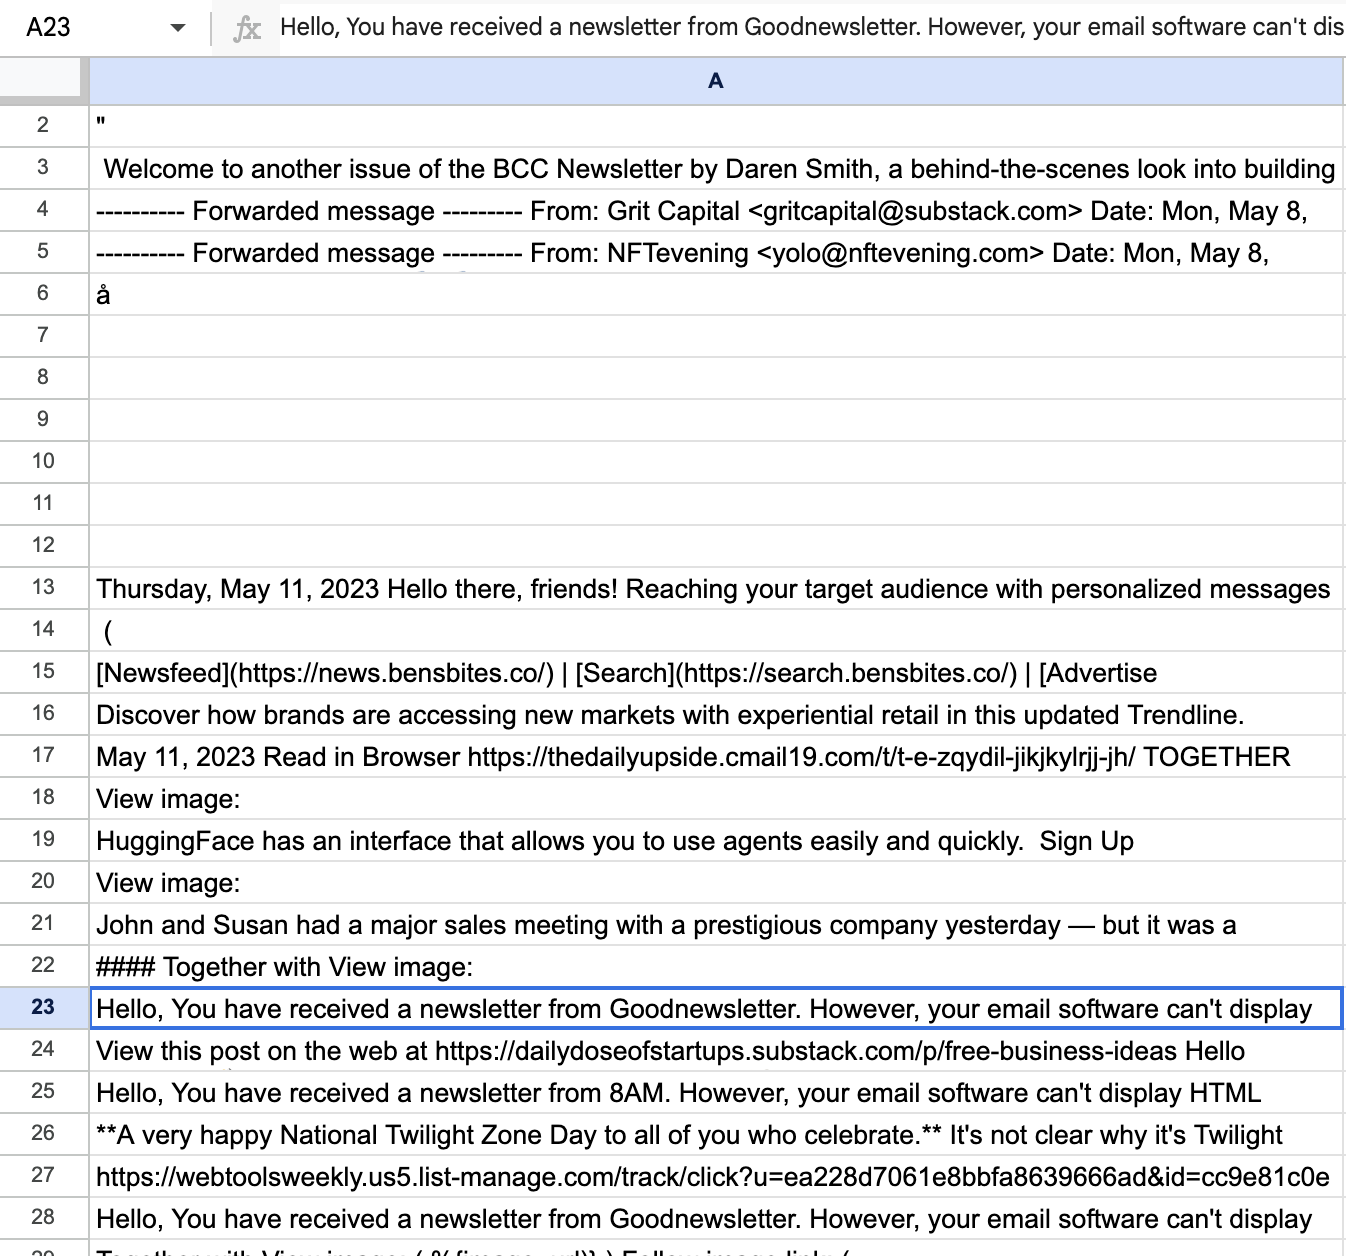Screen dimensions: 1346x1256
Task: Click the BCC Newsletter cell in row 3
Action: coord(716,168)
